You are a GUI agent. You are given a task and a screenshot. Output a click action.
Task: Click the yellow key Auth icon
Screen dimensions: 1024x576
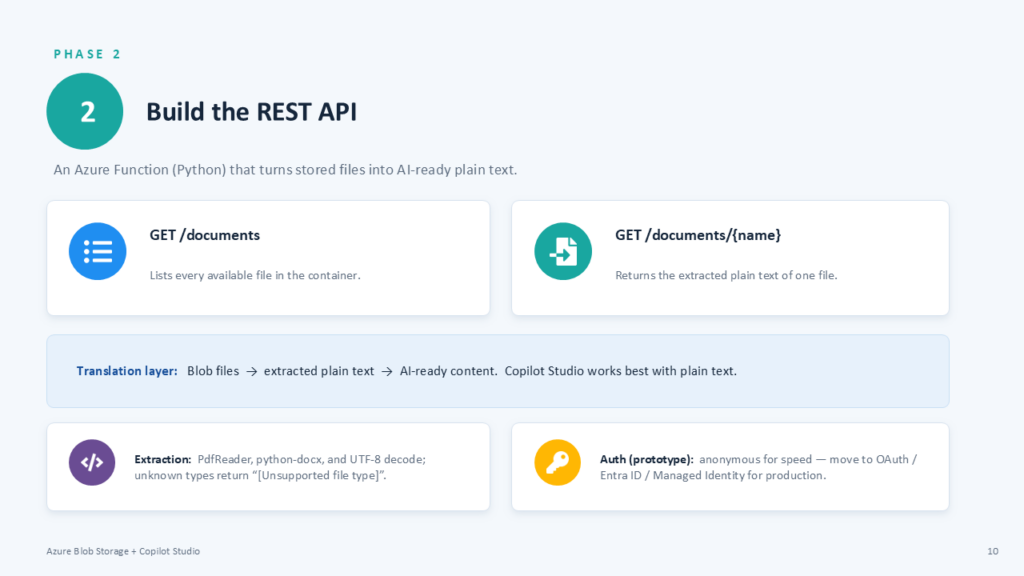[x=558, y=462]
